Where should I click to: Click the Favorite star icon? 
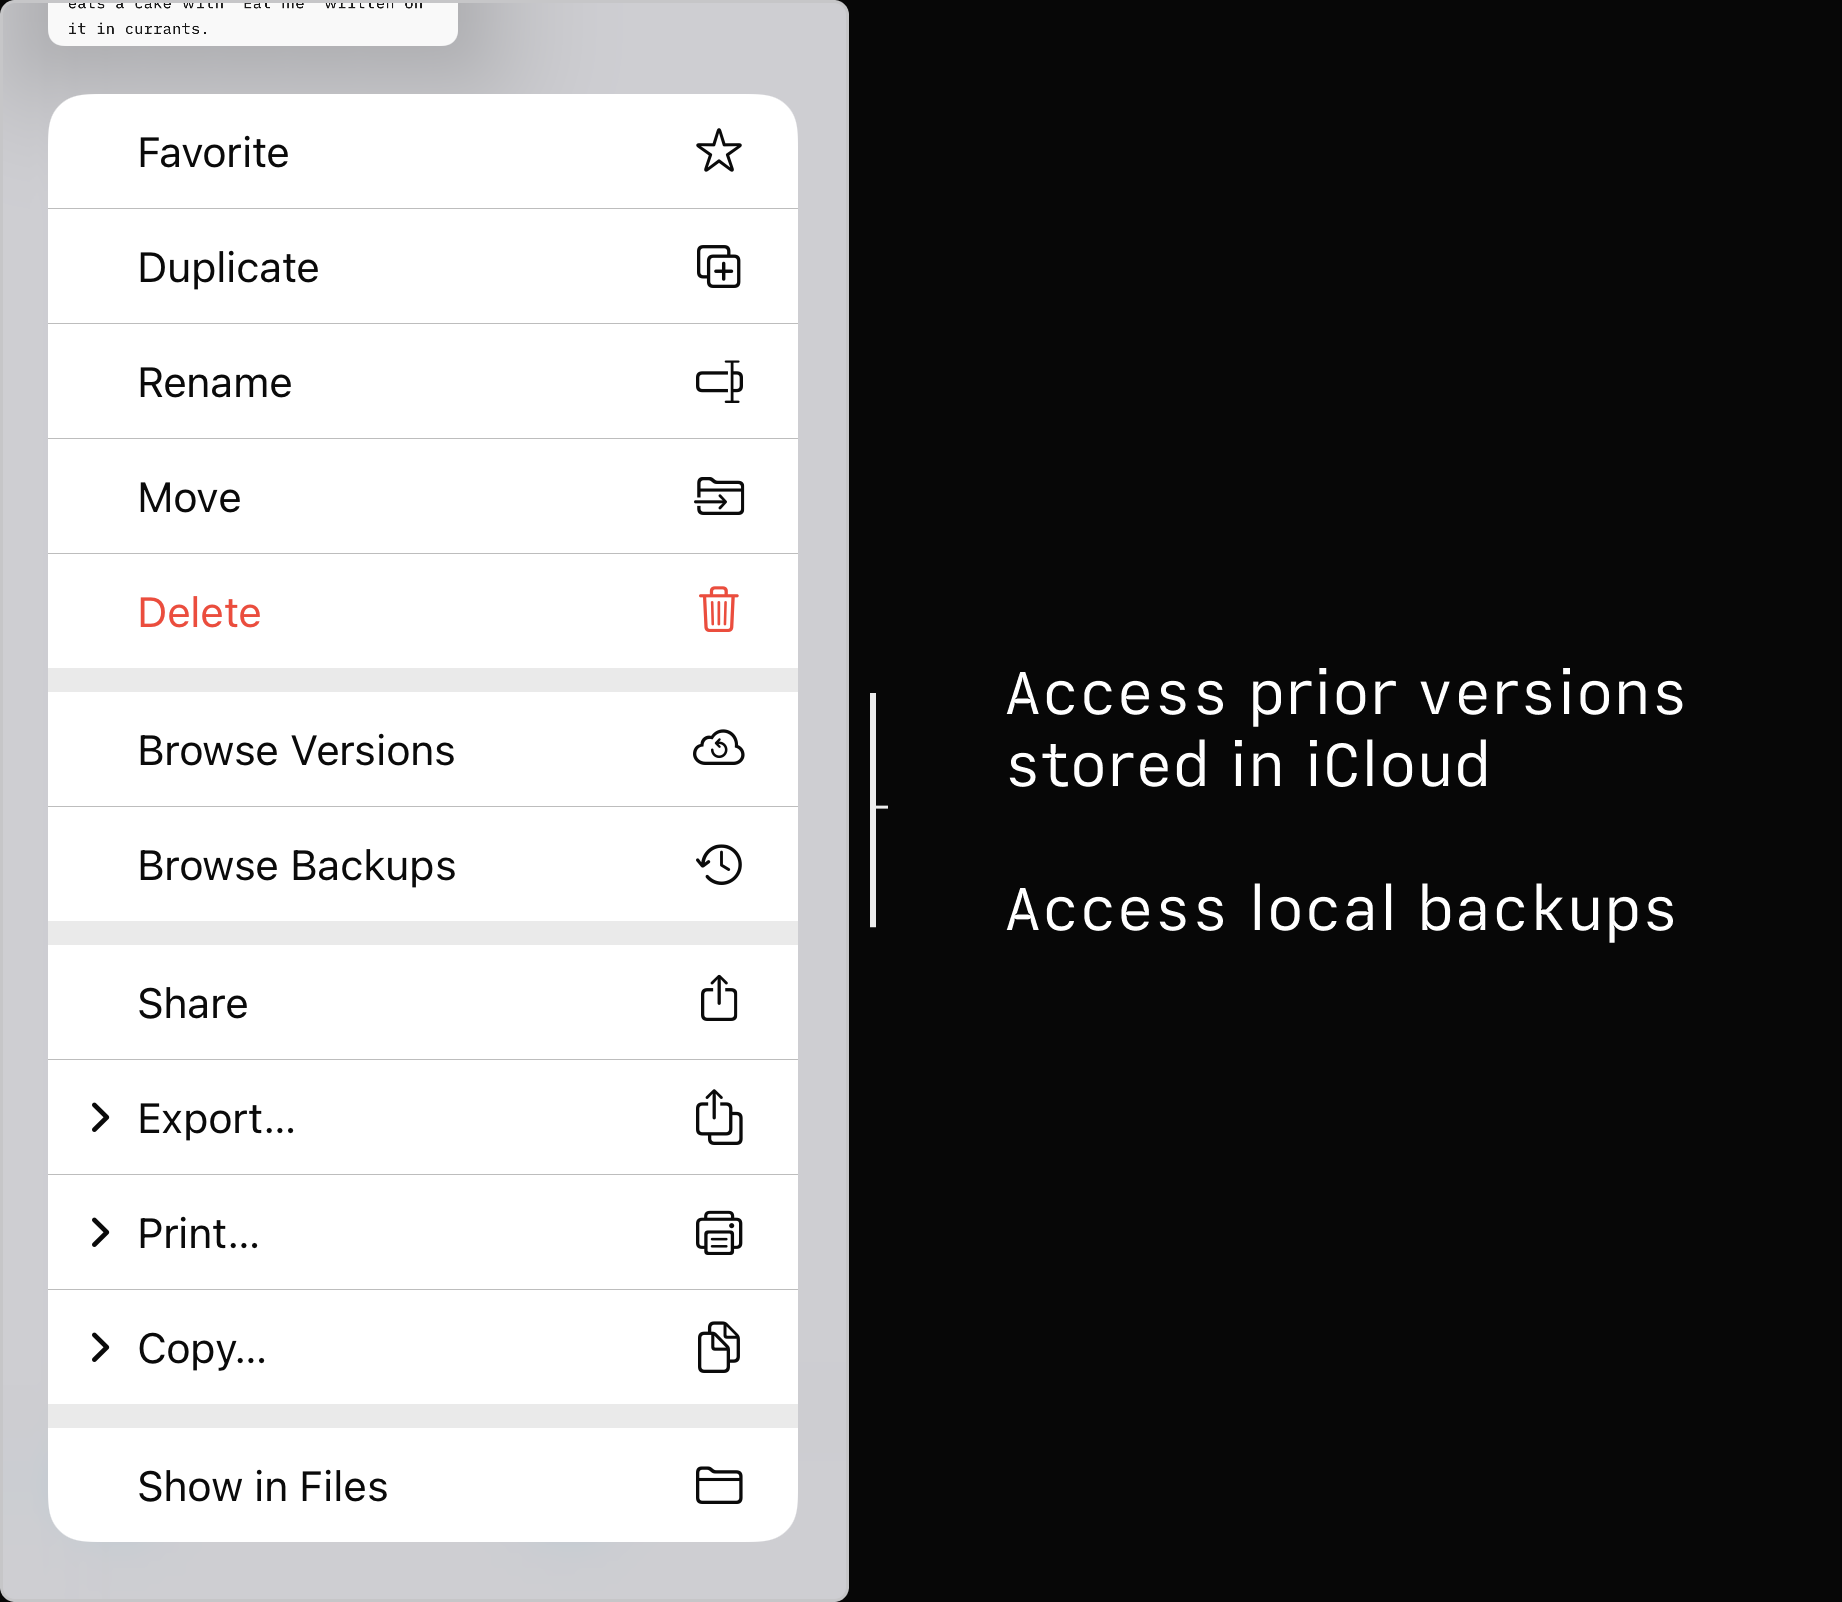tap(718, 152)
